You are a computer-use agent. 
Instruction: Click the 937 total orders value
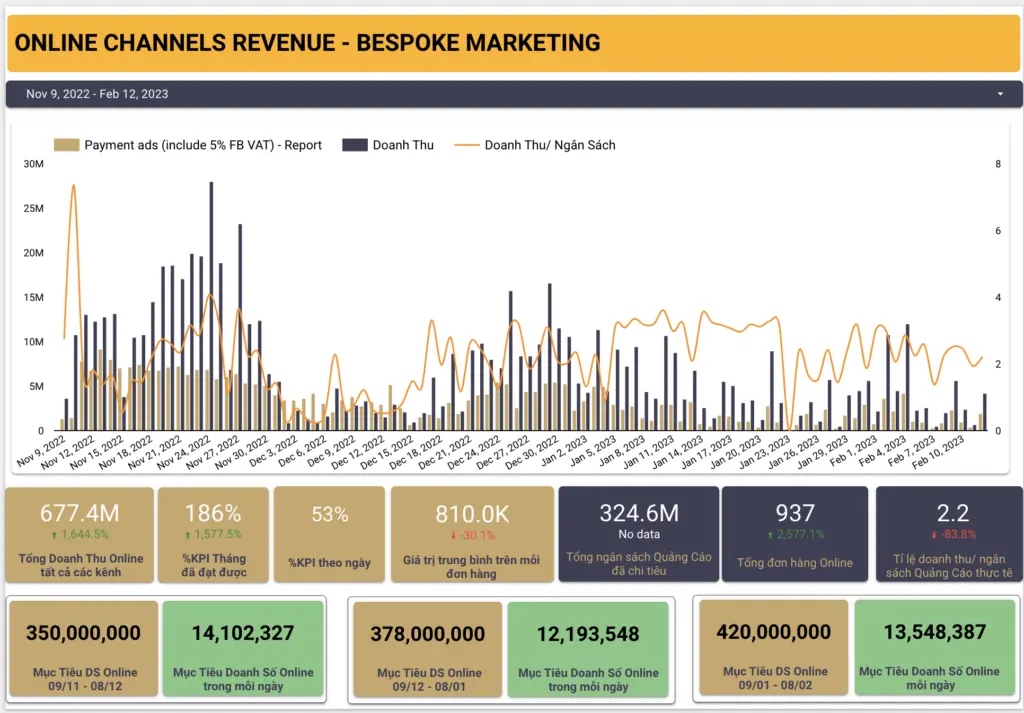795,513
